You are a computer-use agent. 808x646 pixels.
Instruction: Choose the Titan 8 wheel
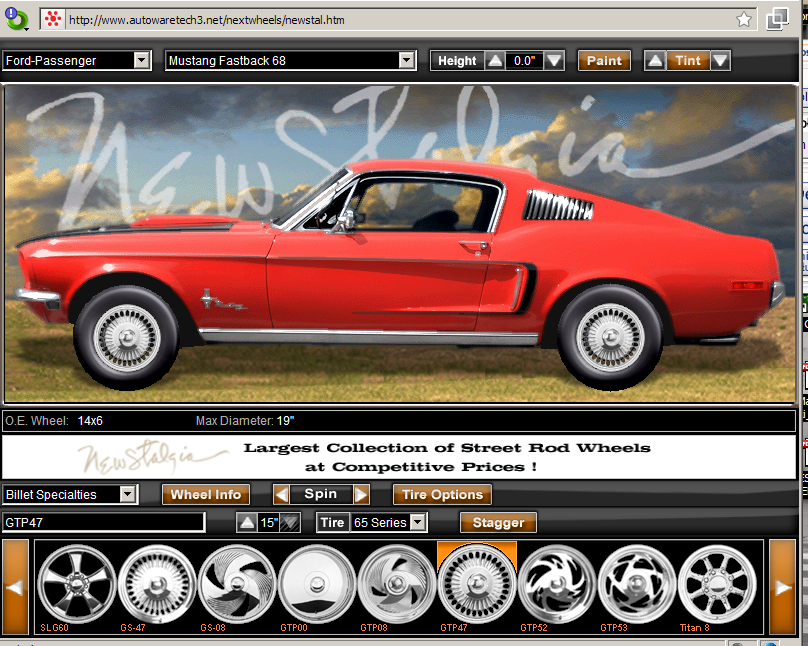click(717, 585)
